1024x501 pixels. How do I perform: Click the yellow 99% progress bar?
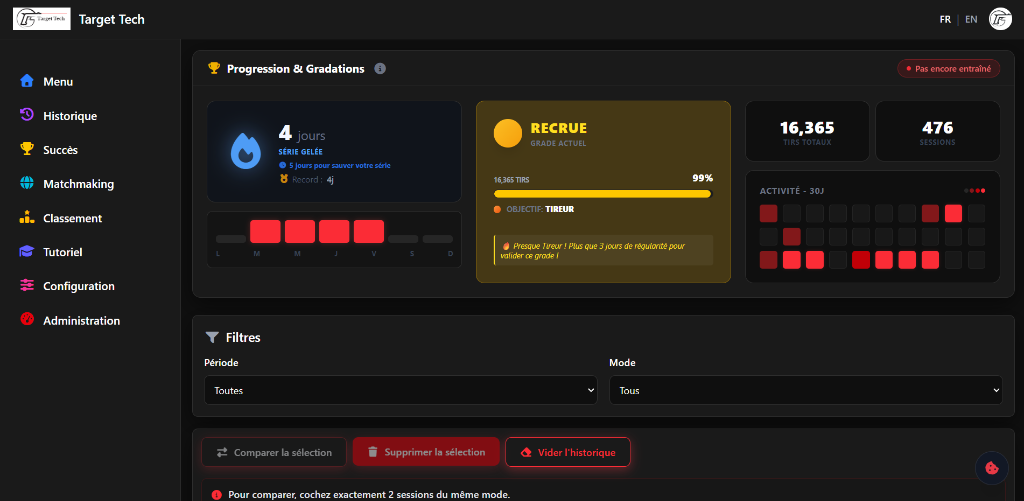(602, 194)
